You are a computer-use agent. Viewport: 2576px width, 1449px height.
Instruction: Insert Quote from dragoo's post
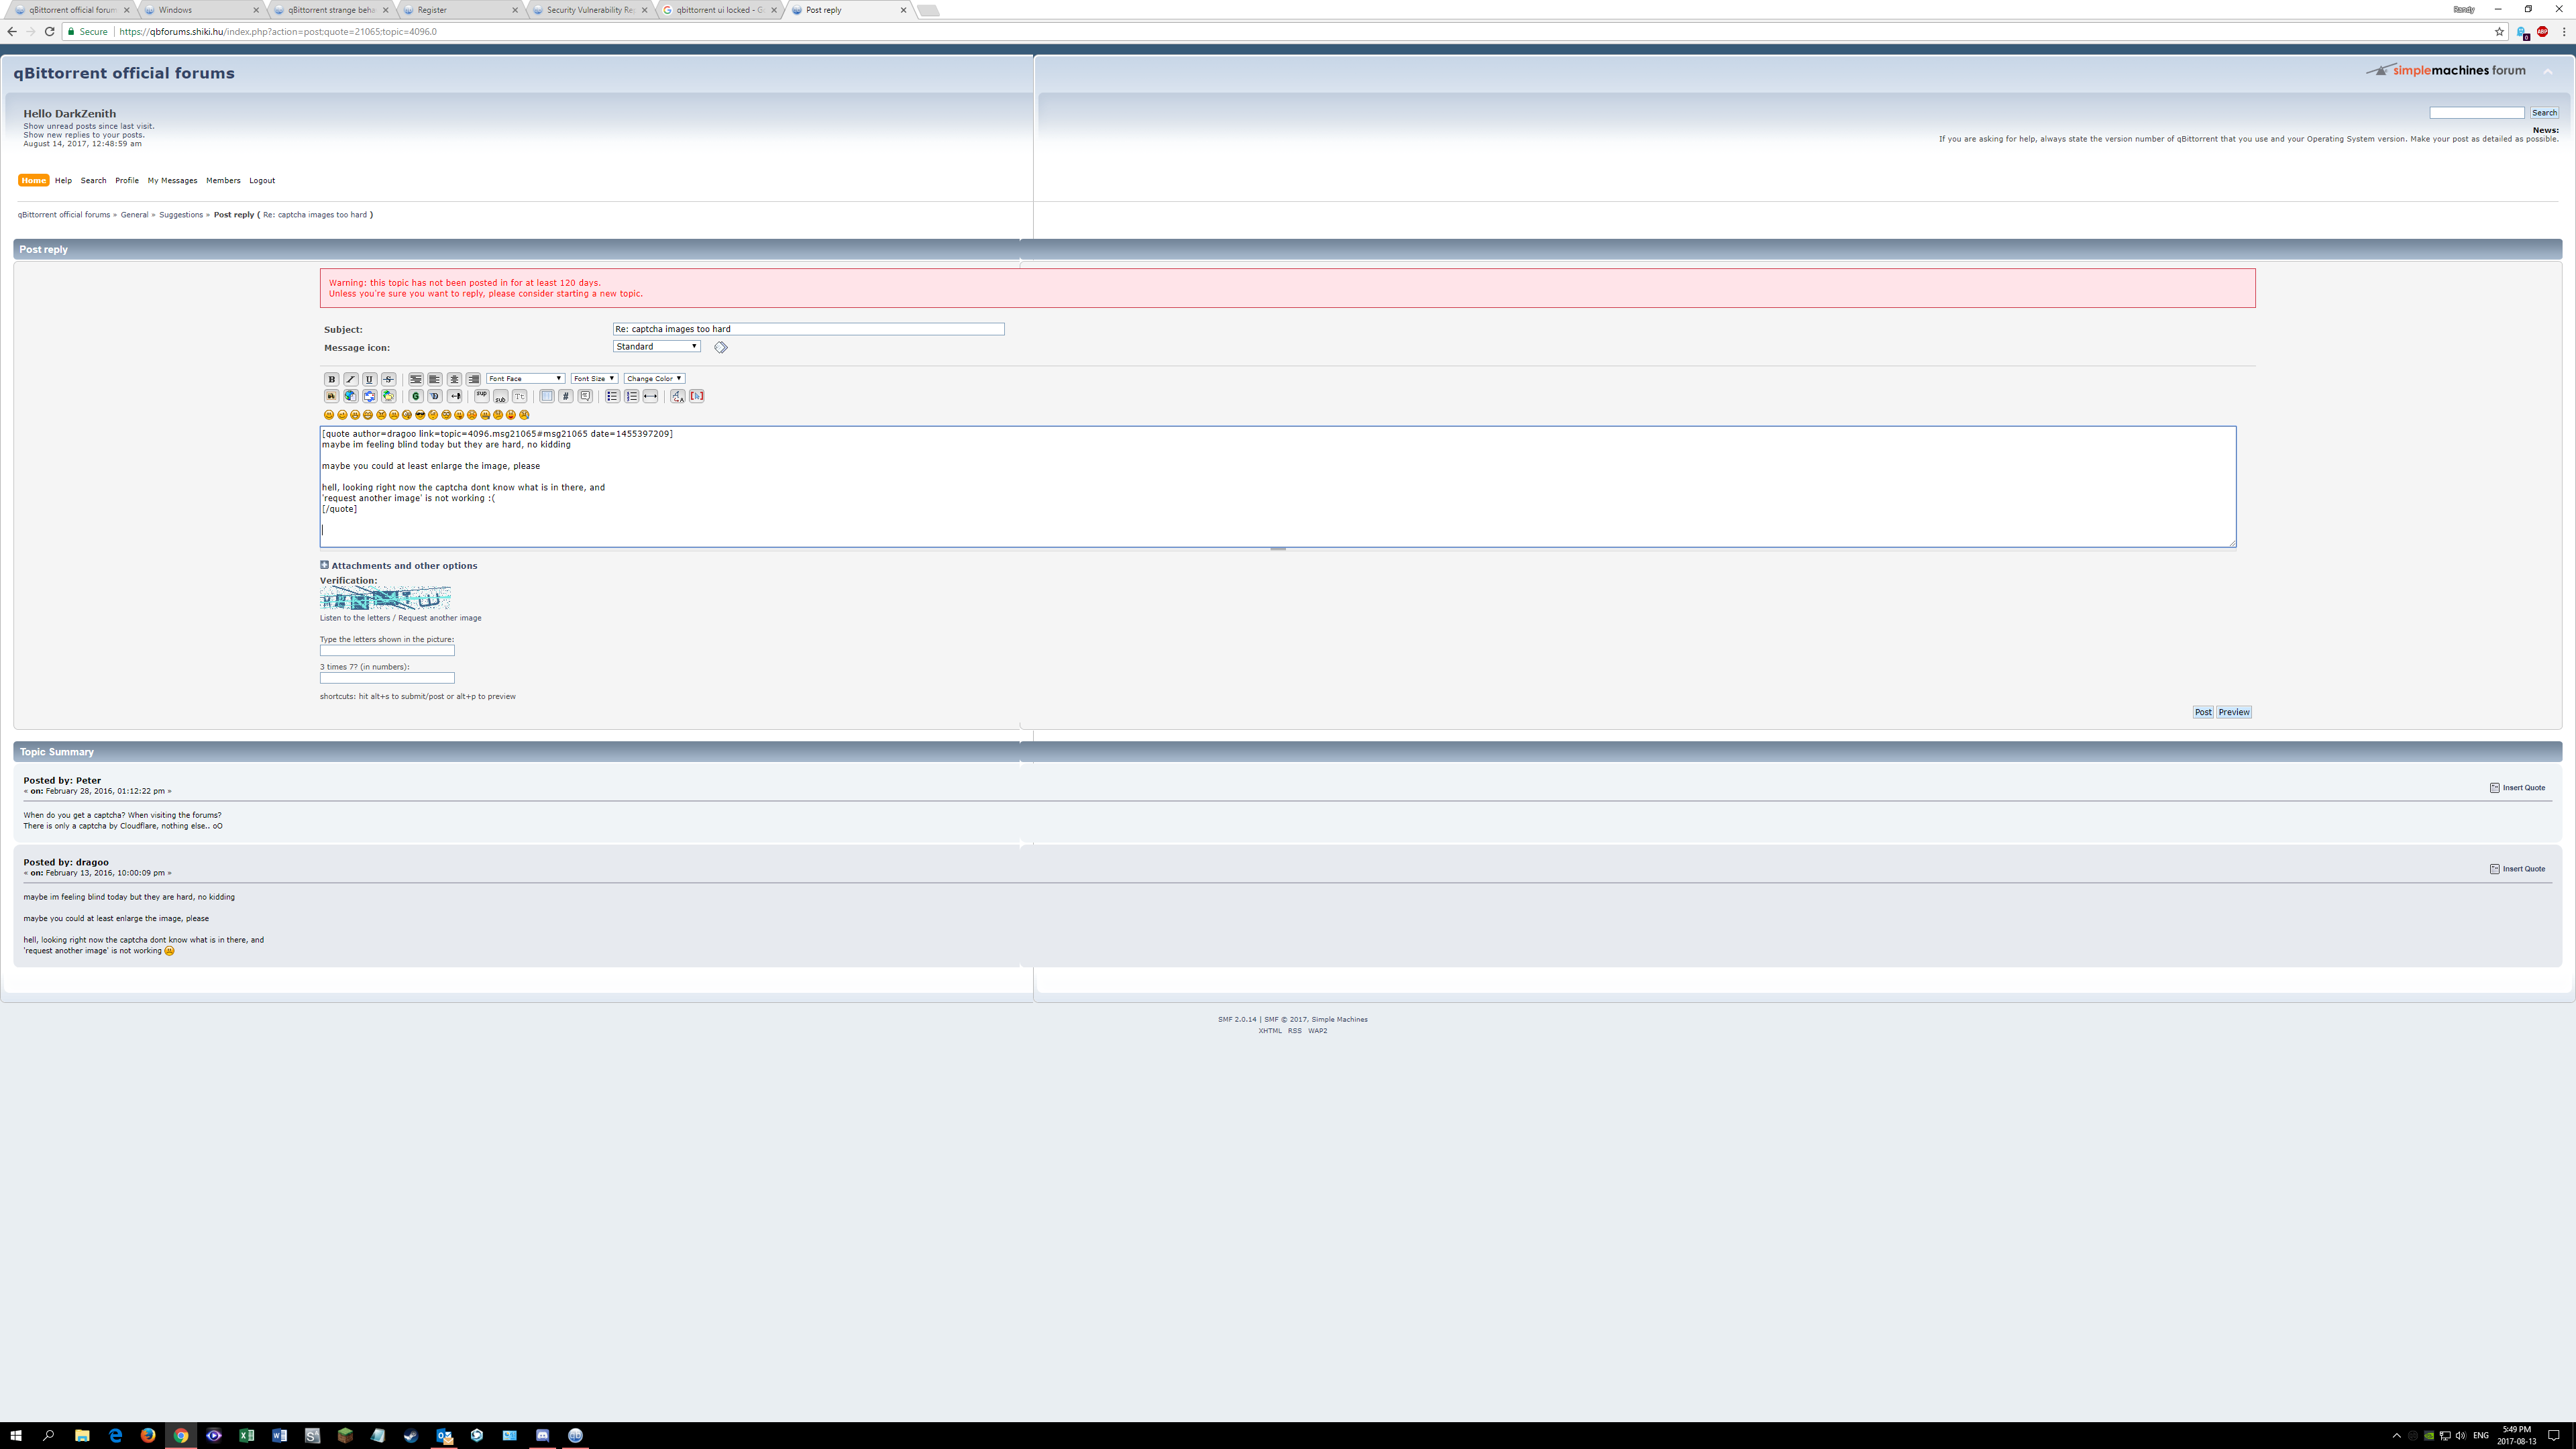click(2517, 869)
